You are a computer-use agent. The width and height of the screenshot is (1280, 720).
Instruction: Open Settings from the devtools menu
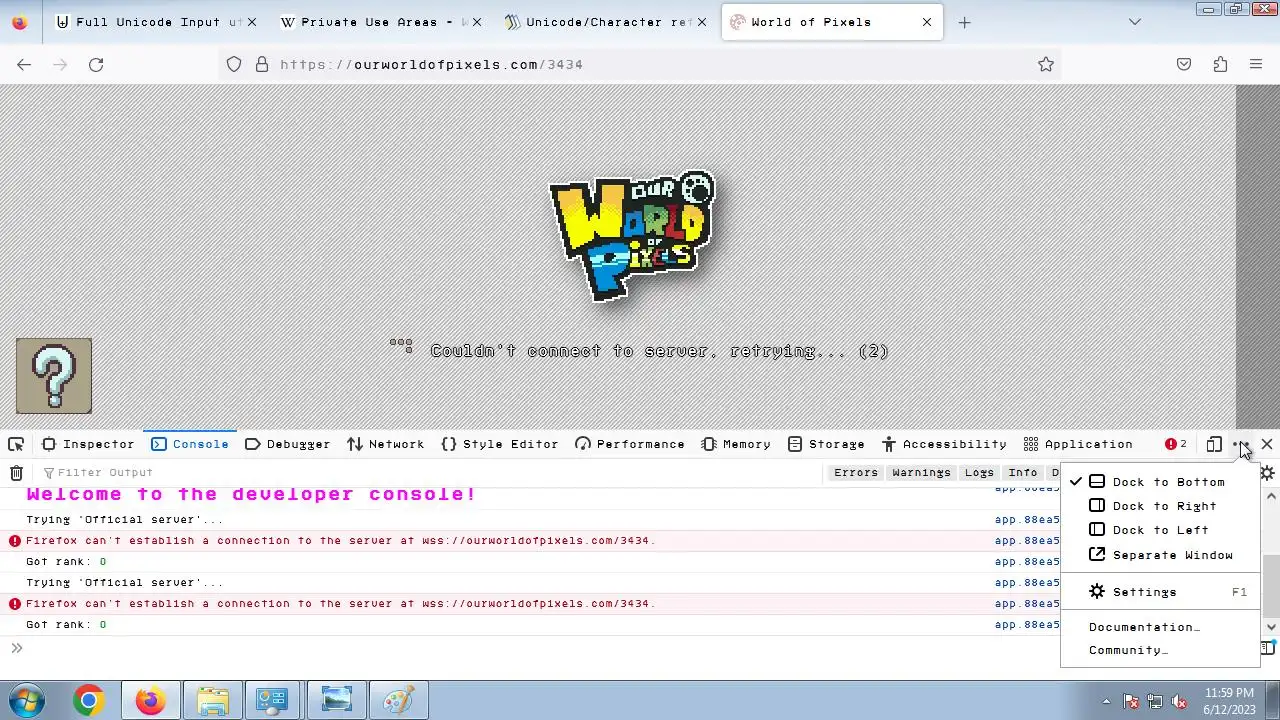point(1160,592)
